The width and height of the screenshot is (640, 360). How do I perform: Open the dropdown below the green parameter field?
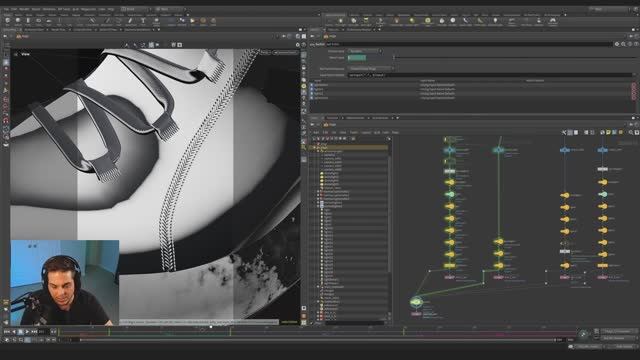(x=371, y=69)
